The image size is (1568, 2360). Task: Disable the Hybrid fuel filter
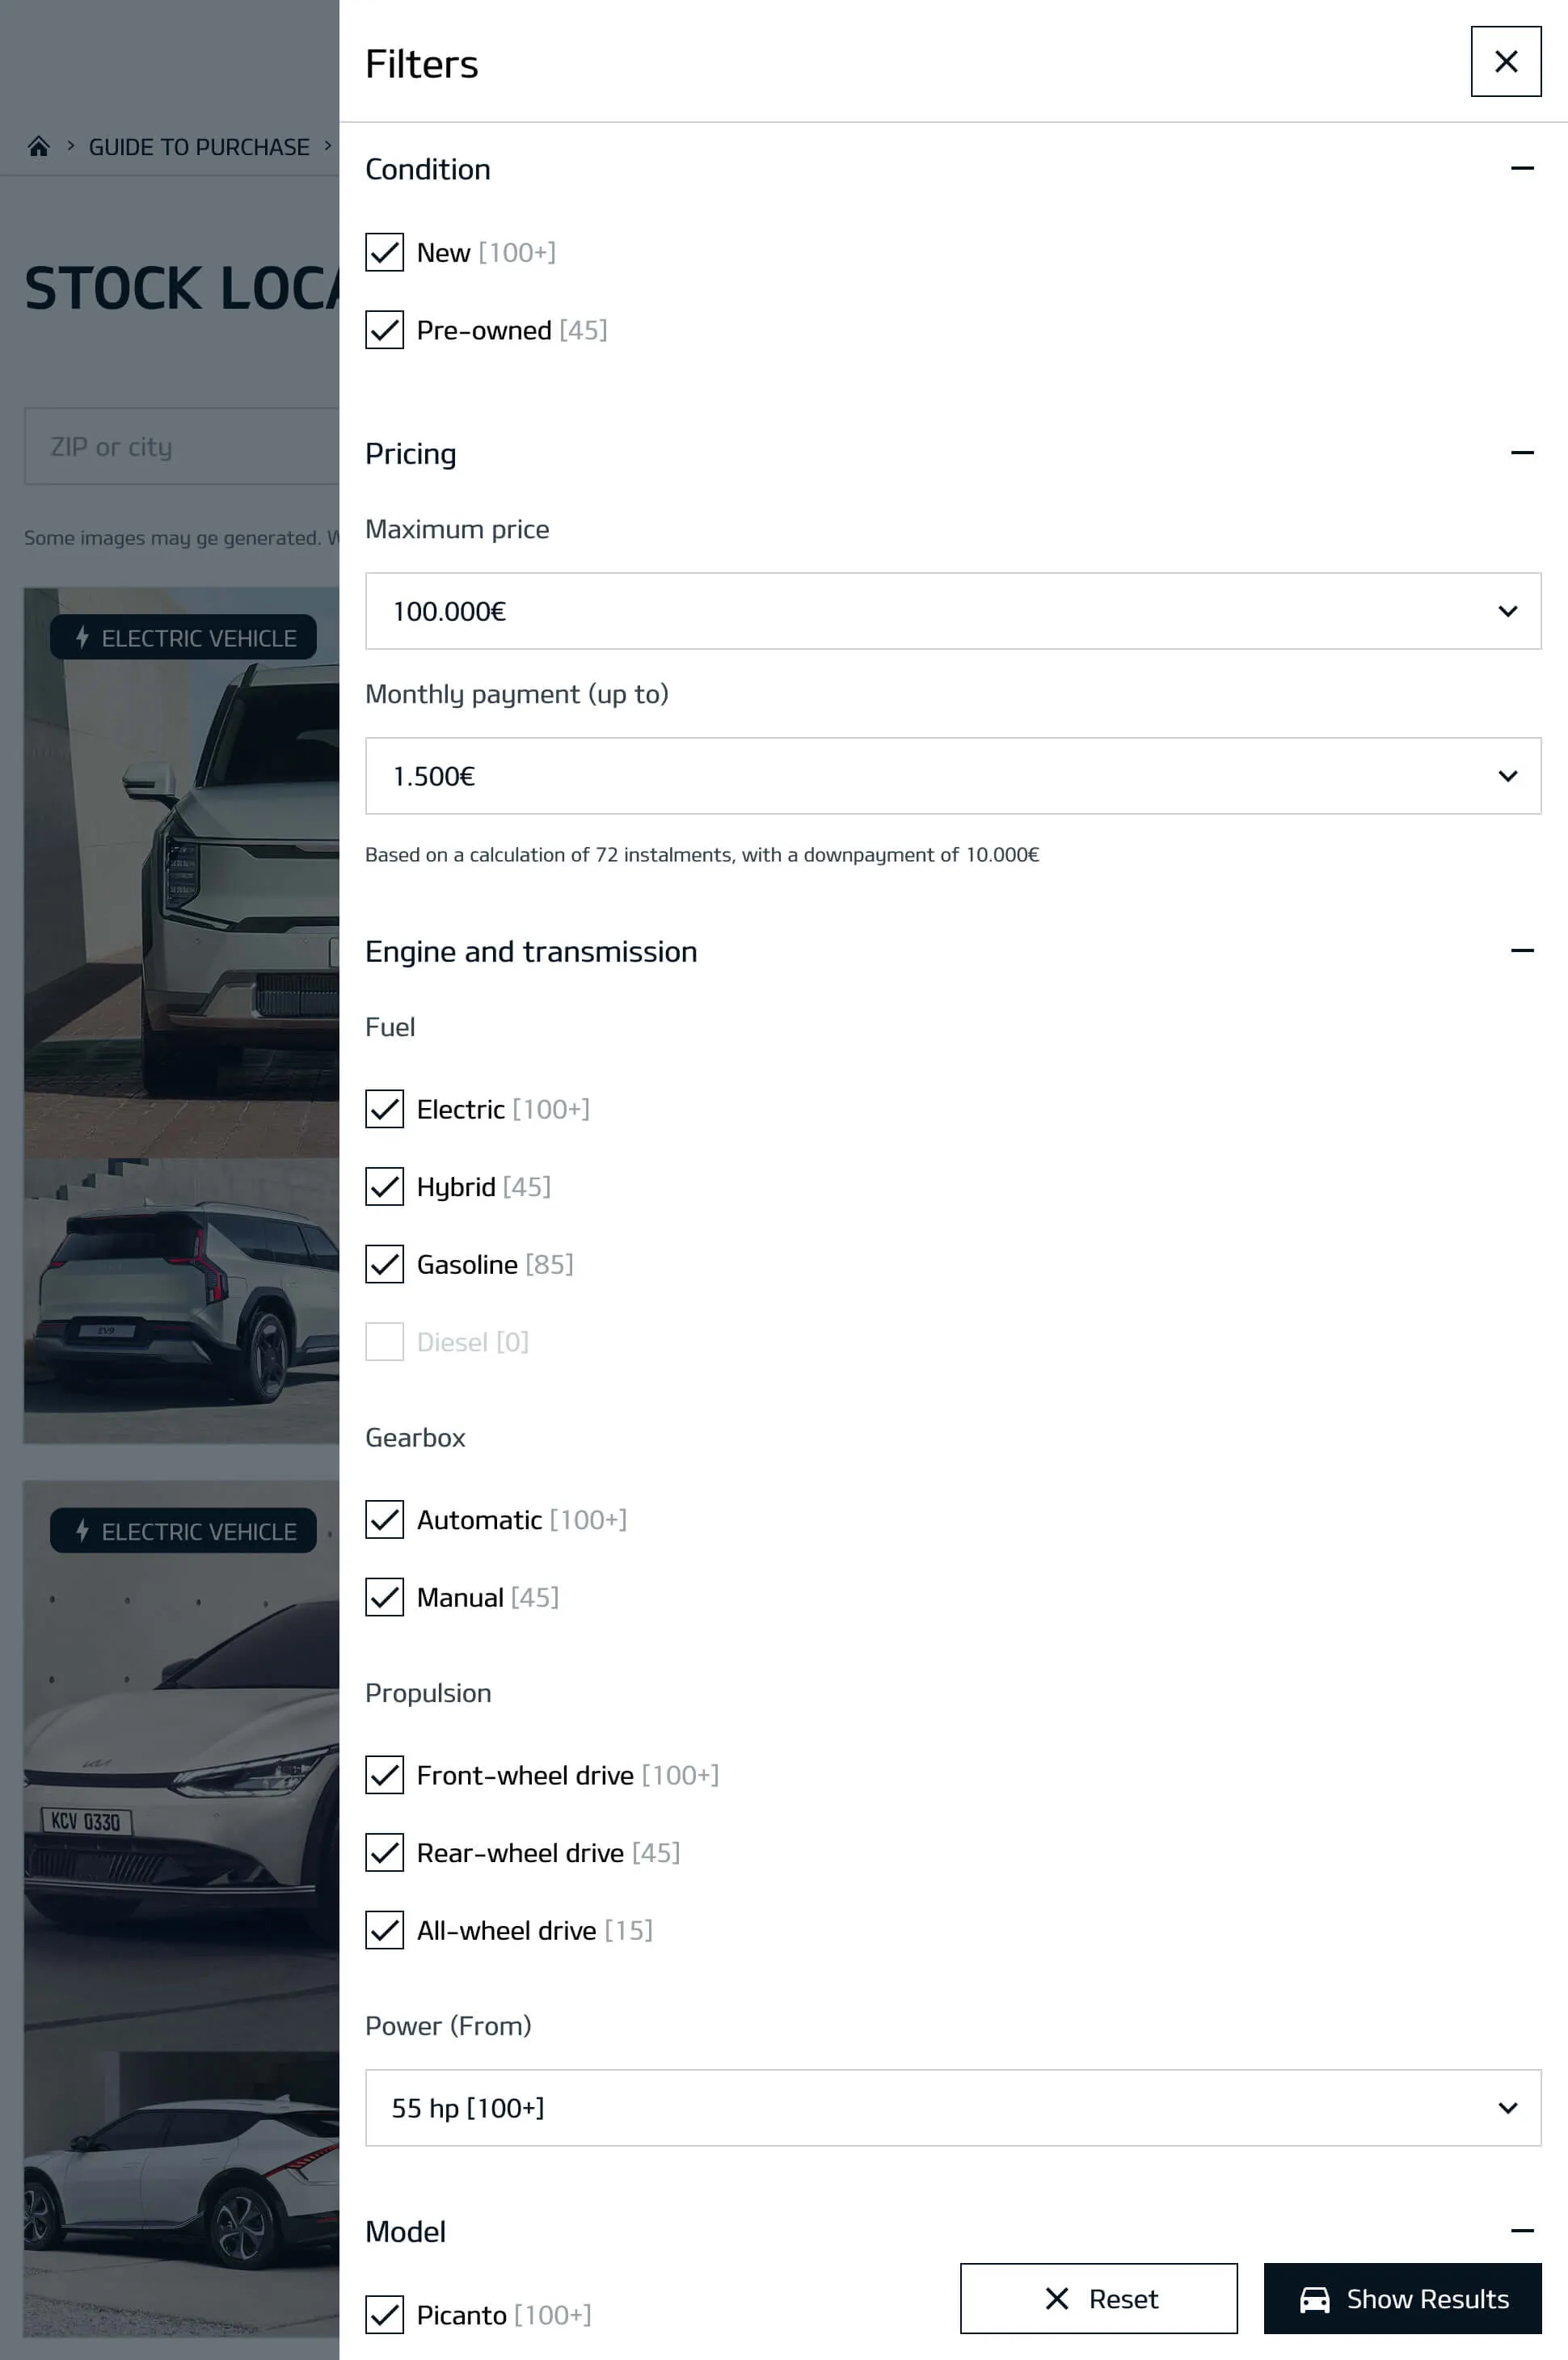(384, 1187)
